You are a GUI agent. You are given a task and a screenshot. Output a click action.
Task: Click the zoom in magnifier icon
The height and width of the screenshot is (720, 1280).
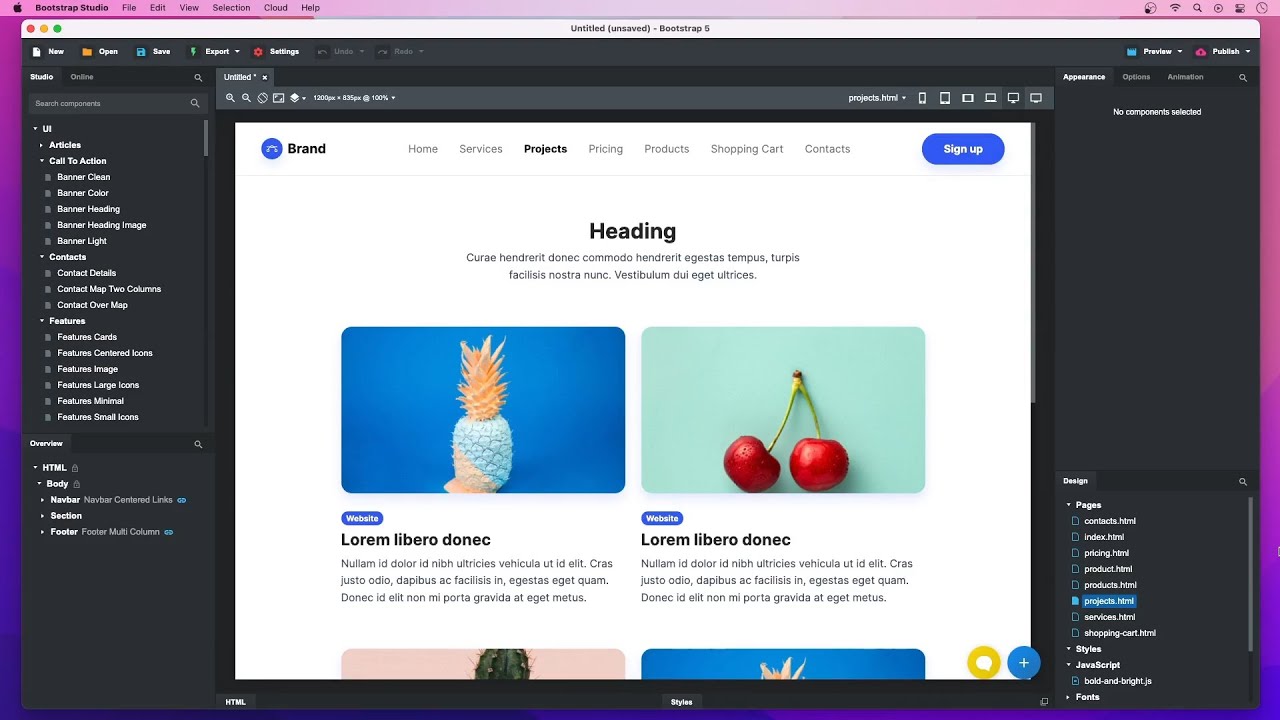tap(230, 98)
